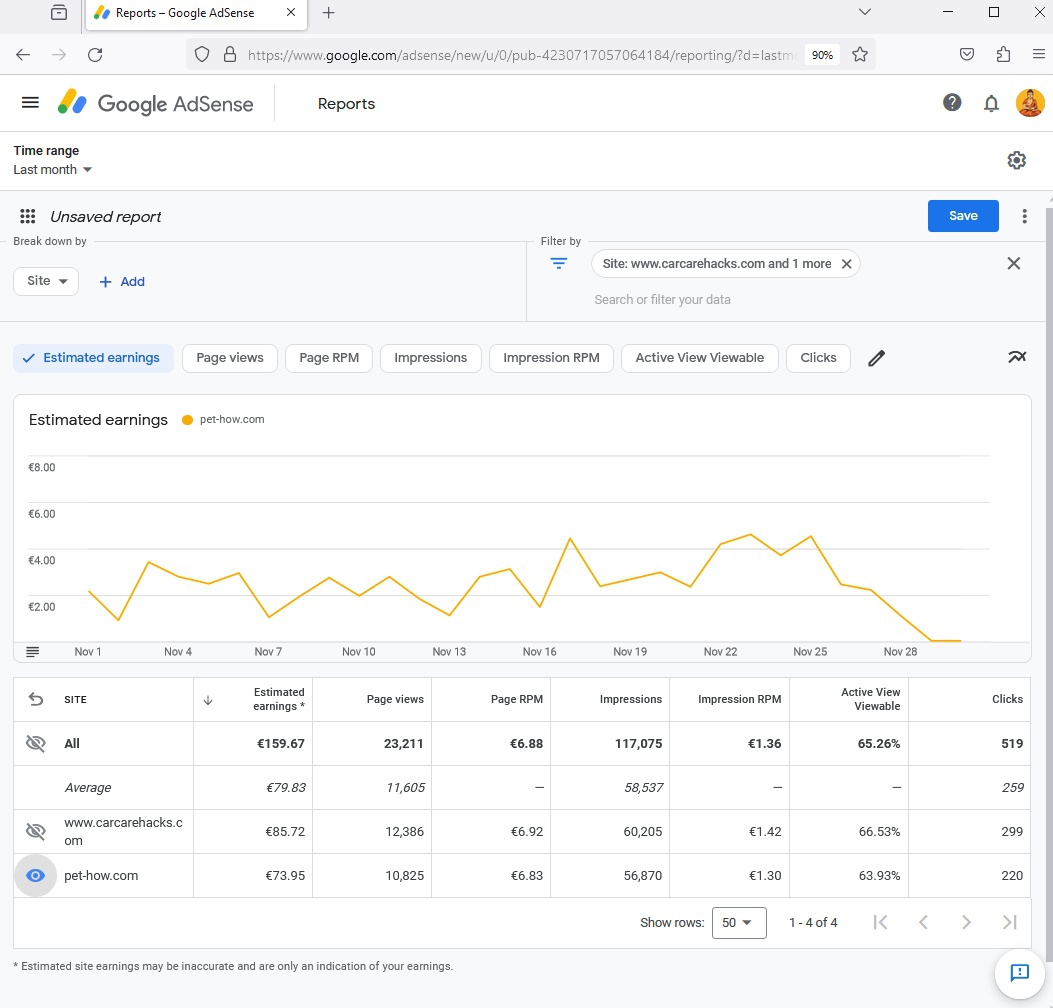Open the browser extensions icon

click(x=1003, y=54)
